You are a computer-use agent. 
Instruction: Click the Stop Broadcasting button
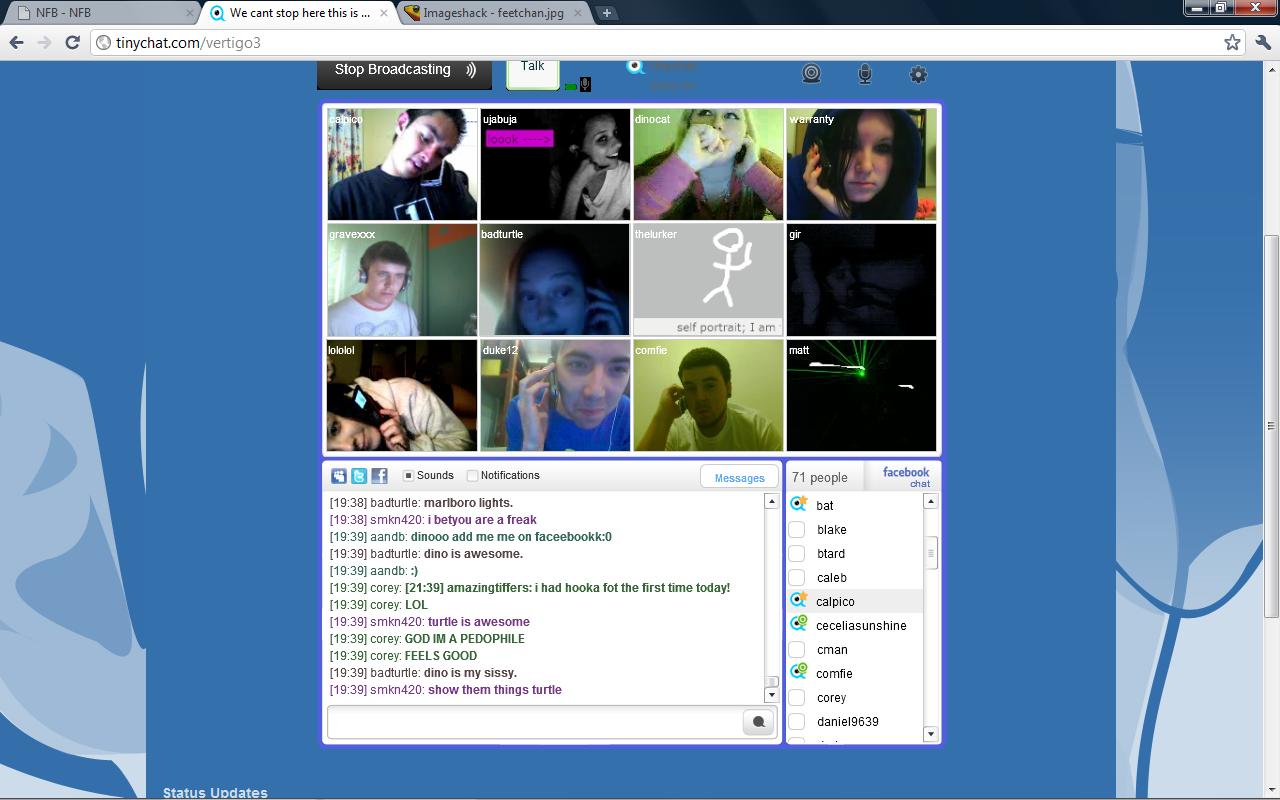(404, 70)
